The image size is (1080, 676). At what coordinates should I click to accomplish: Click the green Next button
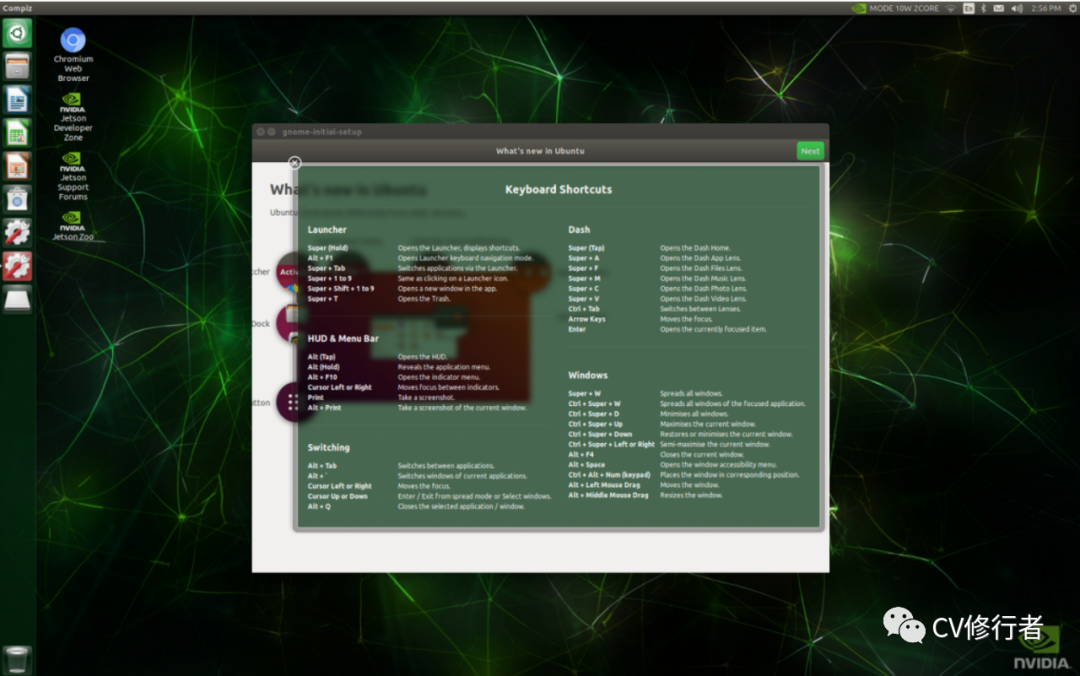810,151
